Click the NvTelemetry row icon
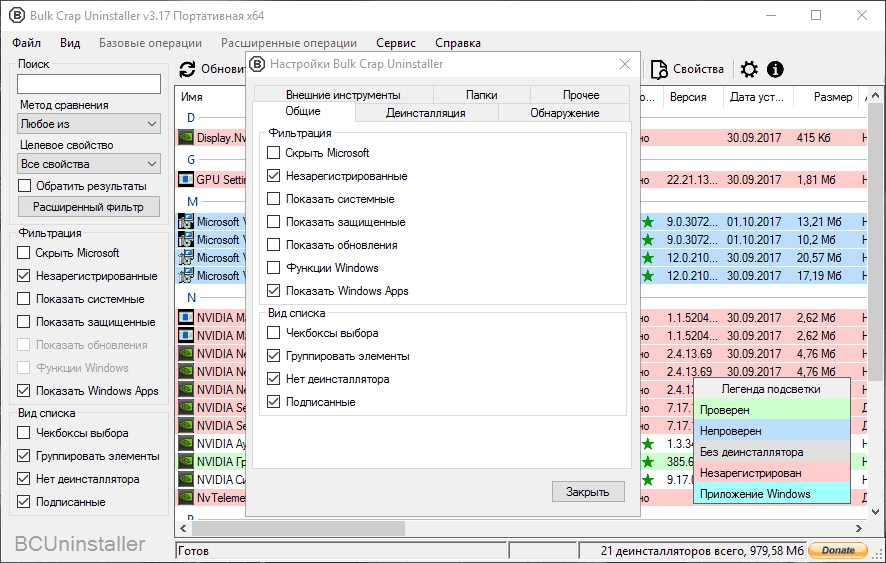 [x=185, y=497]
